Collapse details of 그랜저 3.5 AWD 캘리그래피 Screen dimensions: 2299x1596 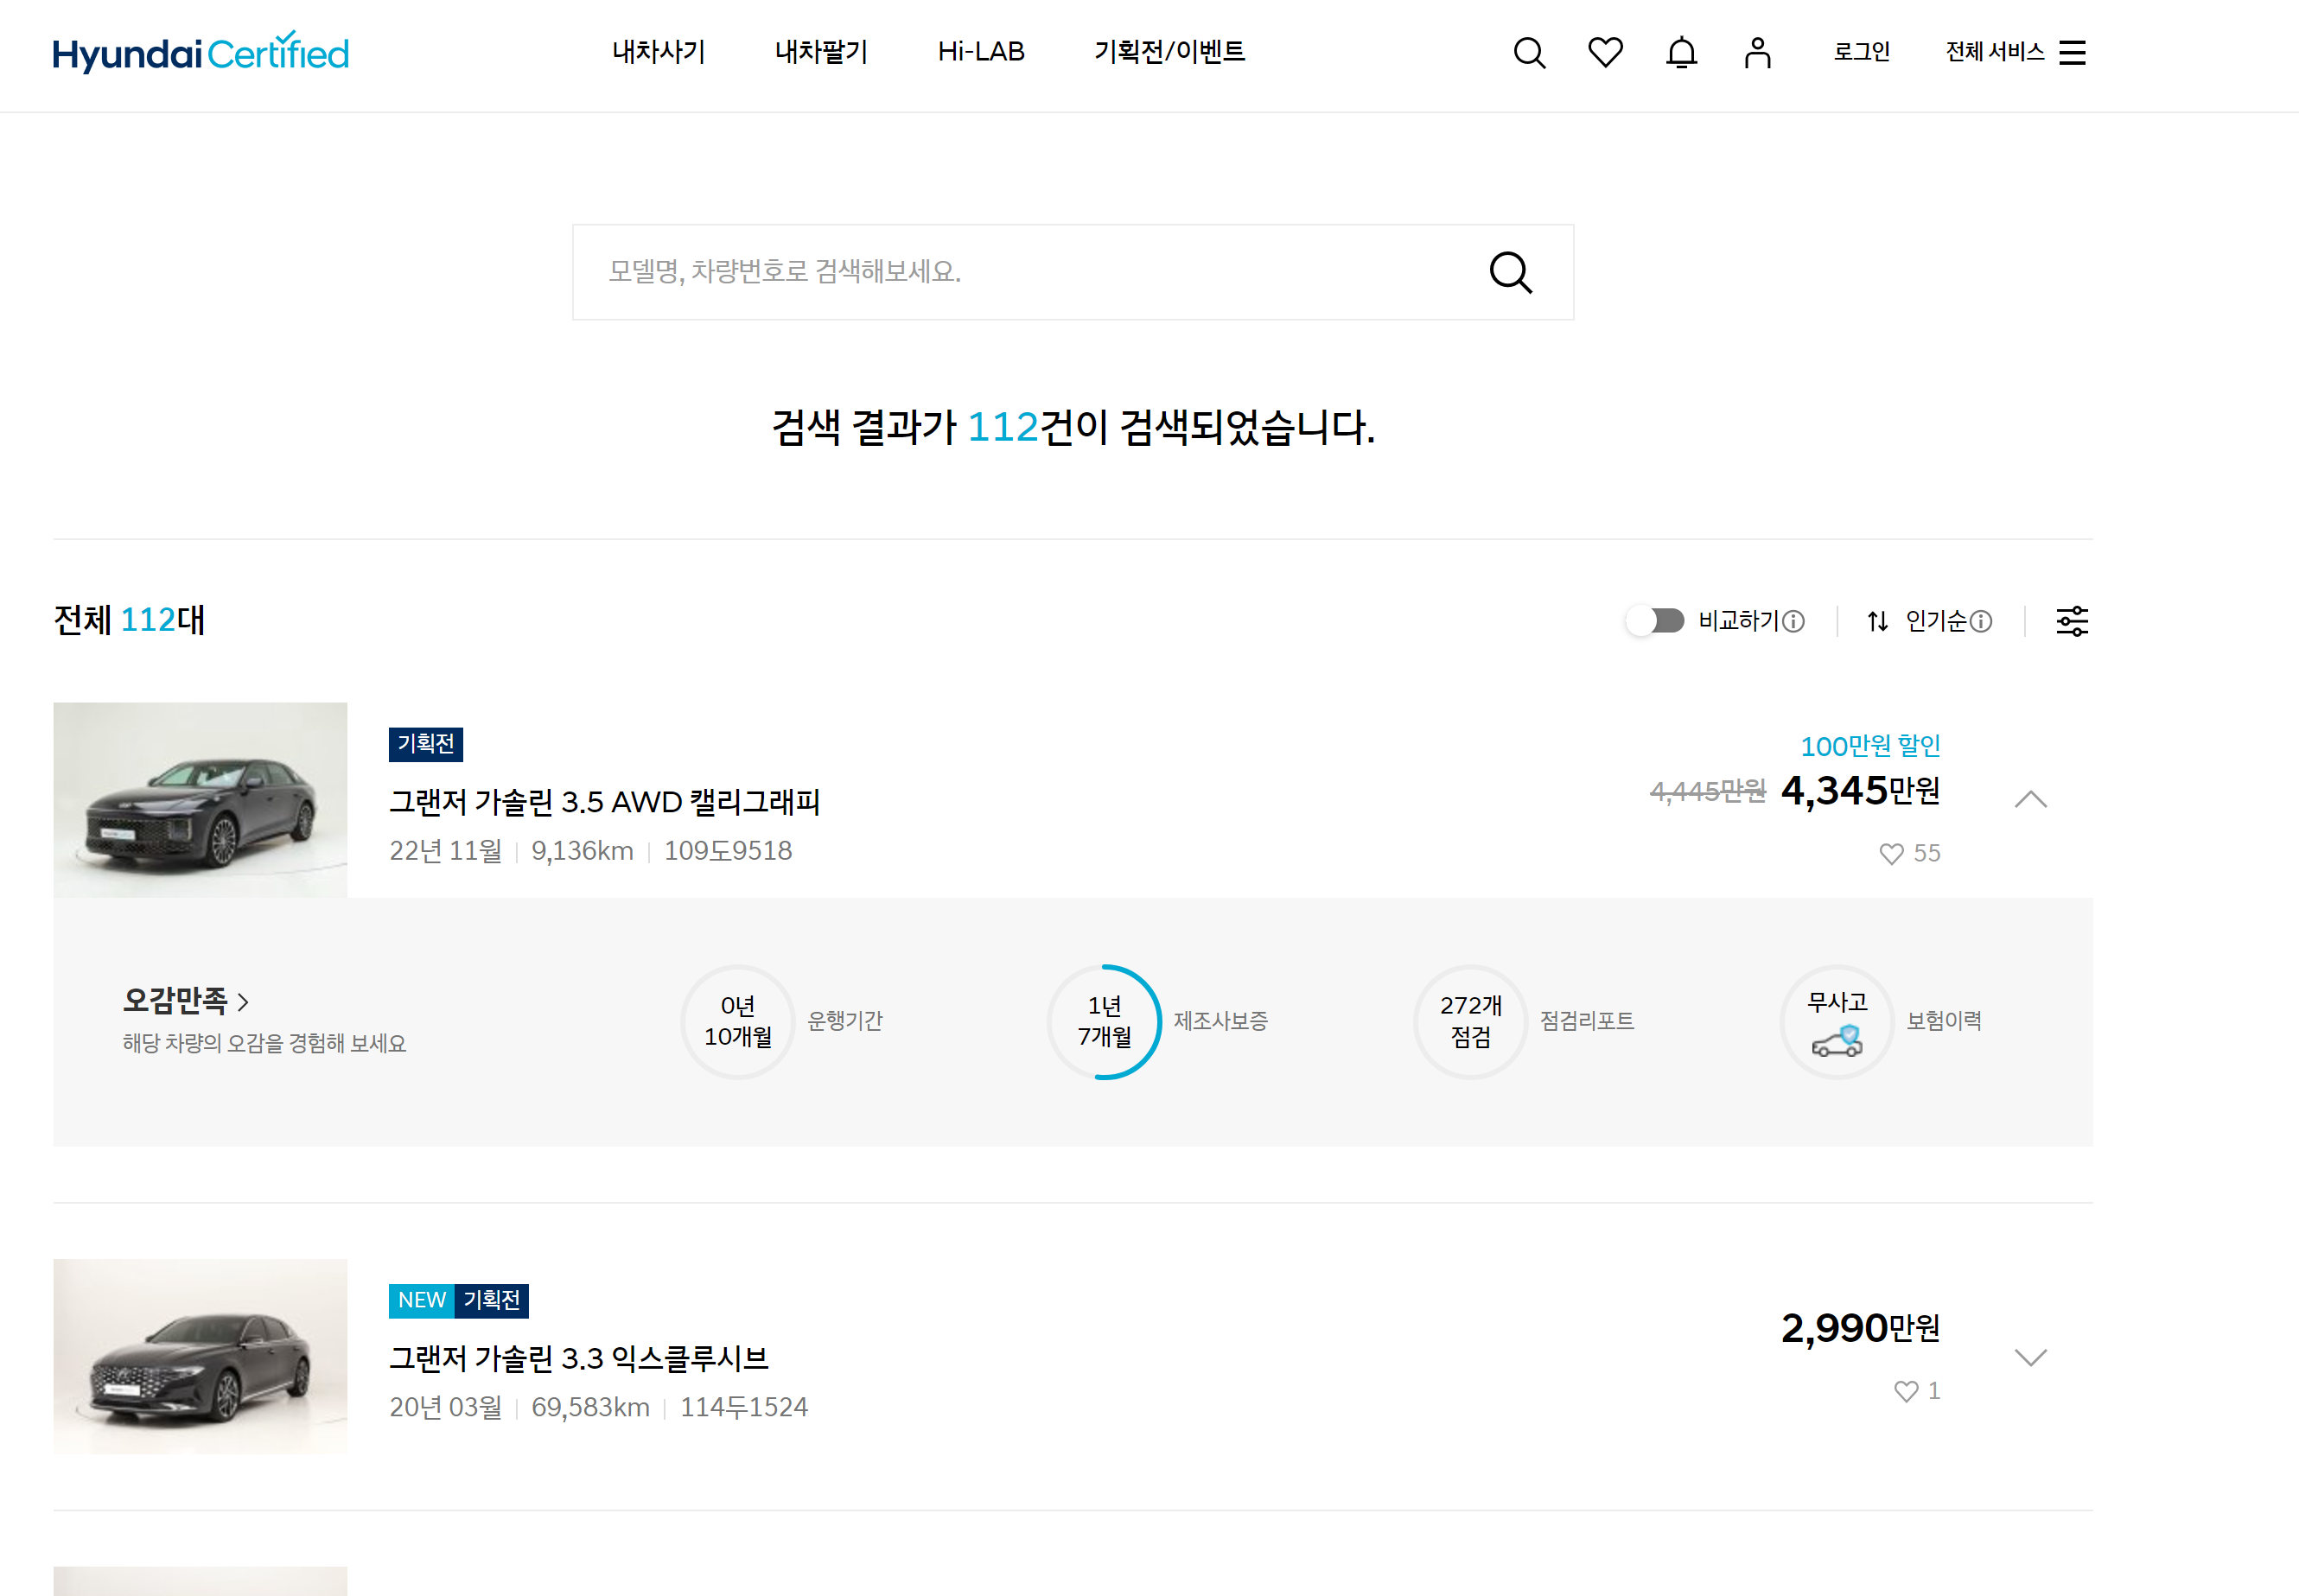tap(2030, 799)
